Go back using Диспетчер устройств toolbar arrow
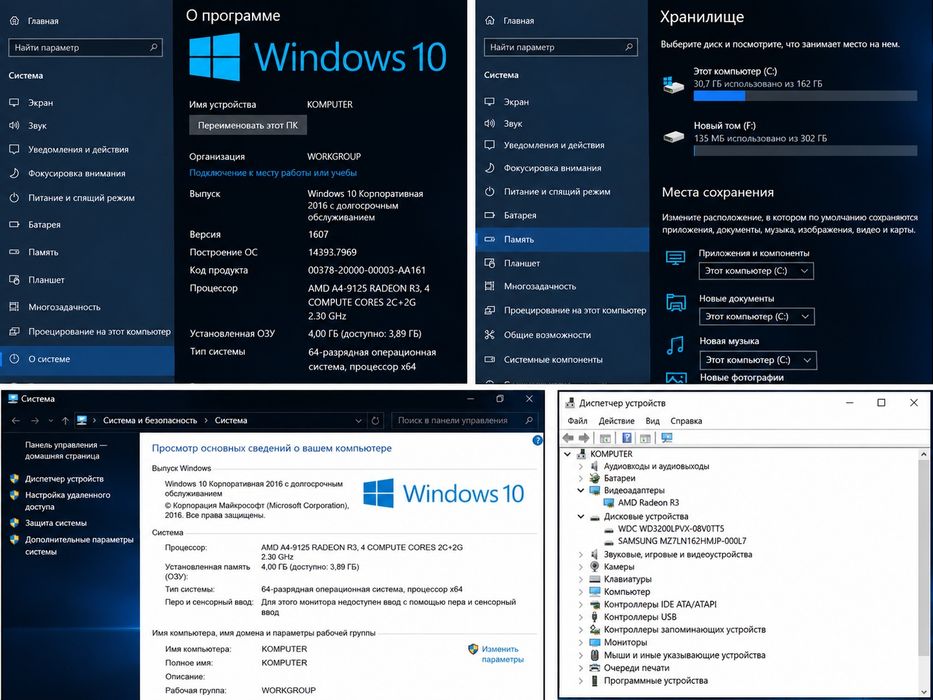933x700 pixels. point(568,438)
